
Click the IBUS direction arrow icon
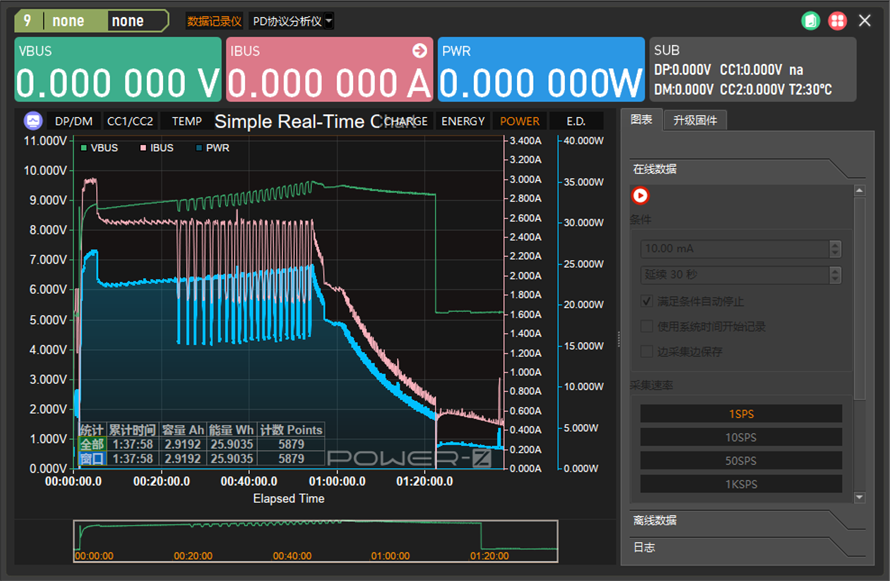419,51
